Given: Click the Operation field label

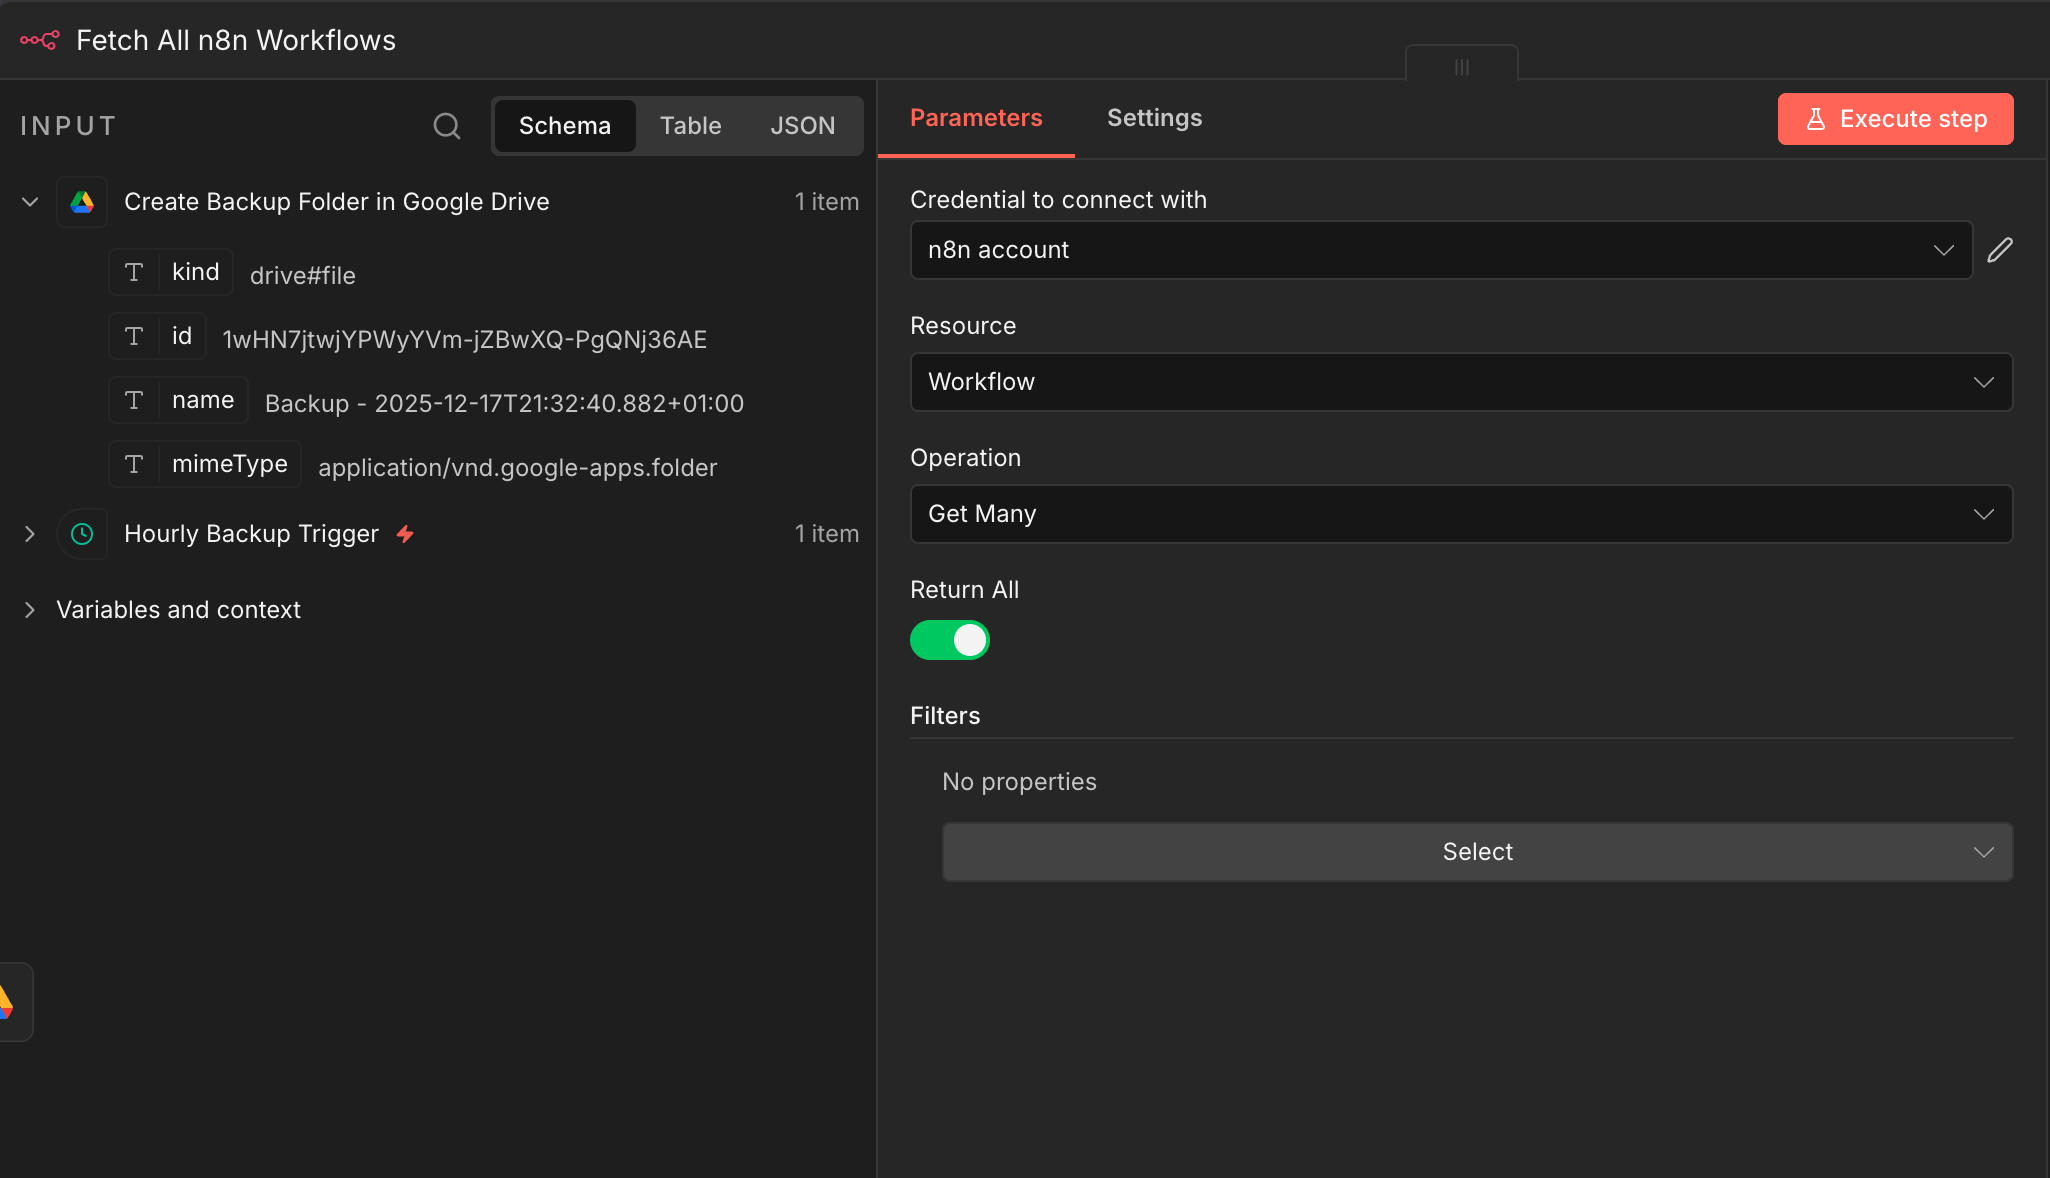Looking at the screenshot, I should pos(966,458).
